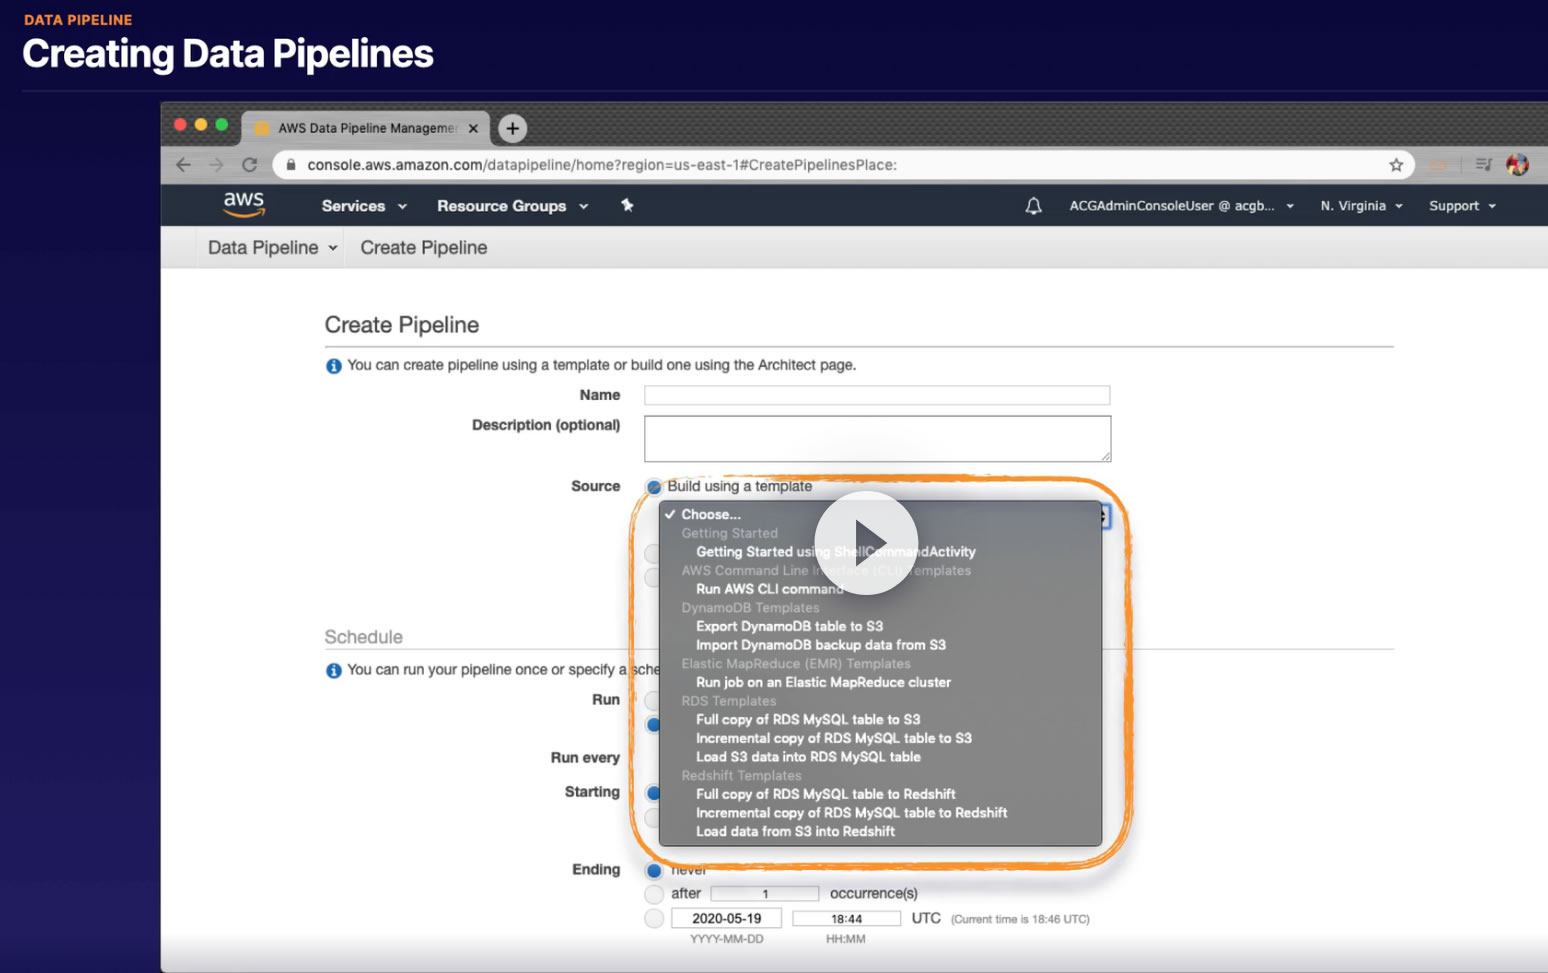The height and width of the screenshot is (973, 1548).
Task: Click the Create Pipeline breadcrumb link
Action: (x=424, y=248)
